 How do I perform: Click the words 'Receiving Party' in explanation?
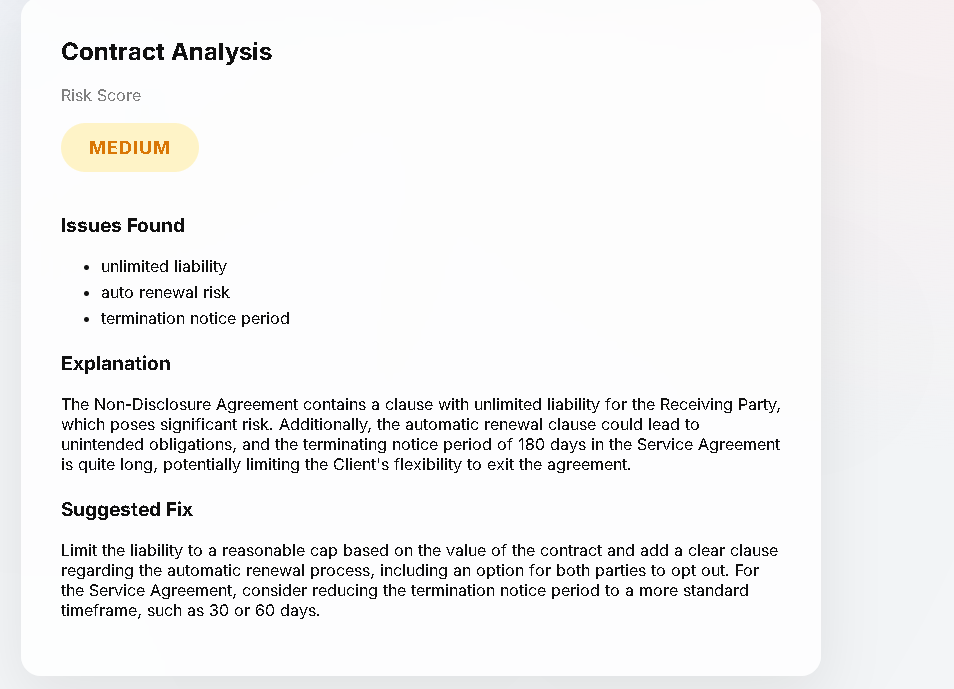tap(718, 405)
